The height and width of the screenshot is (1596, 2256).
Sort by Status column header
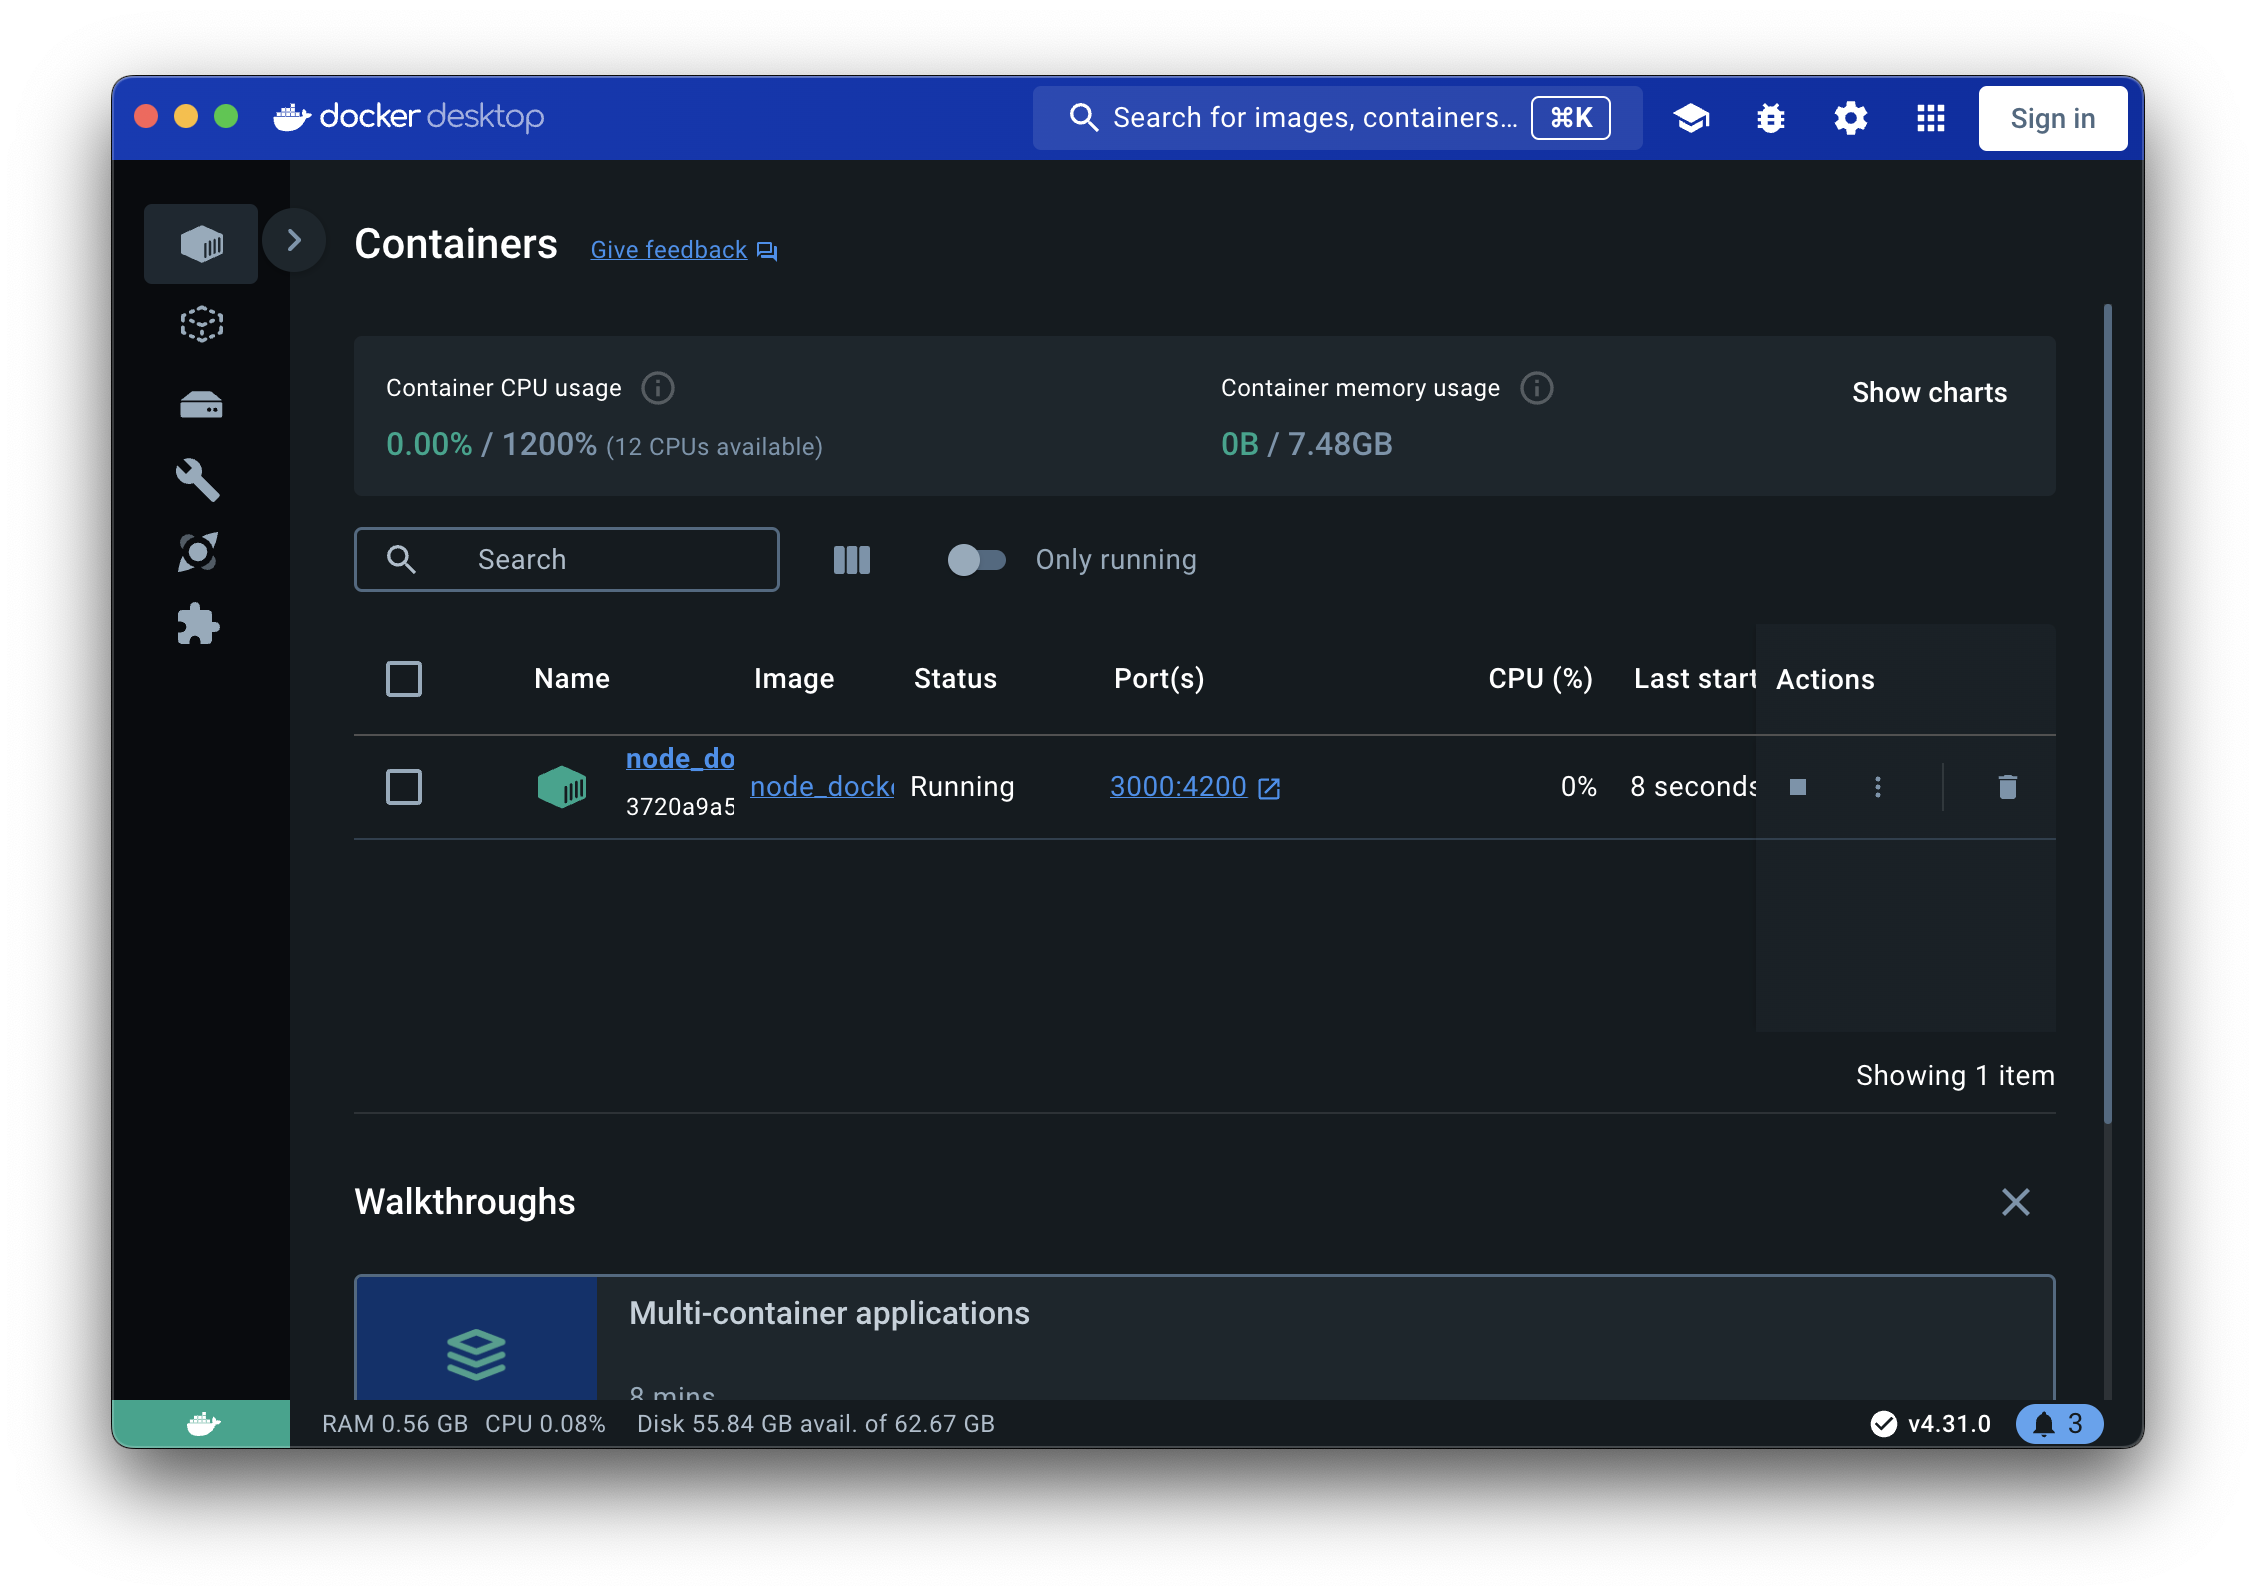(955, 679)
